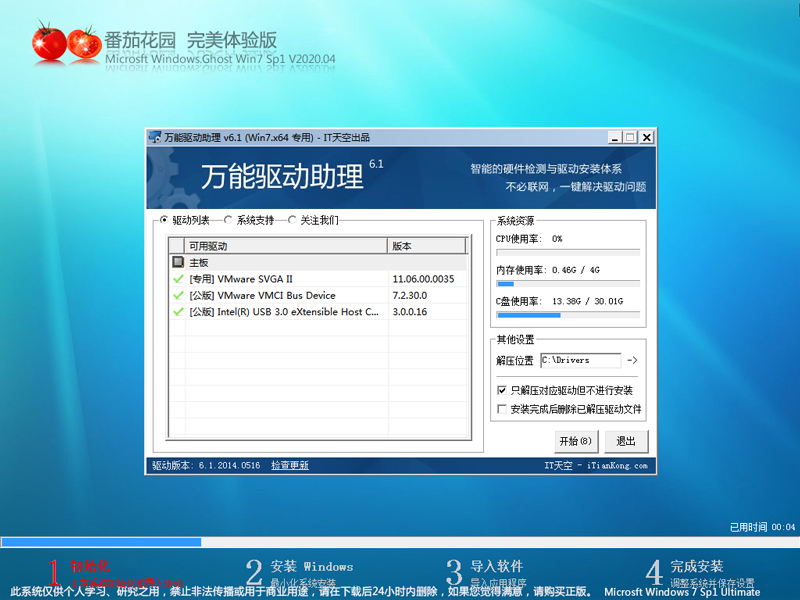Click the motherboard icon next to 主板
Screen dimensions: 800x600
point(180,262)
